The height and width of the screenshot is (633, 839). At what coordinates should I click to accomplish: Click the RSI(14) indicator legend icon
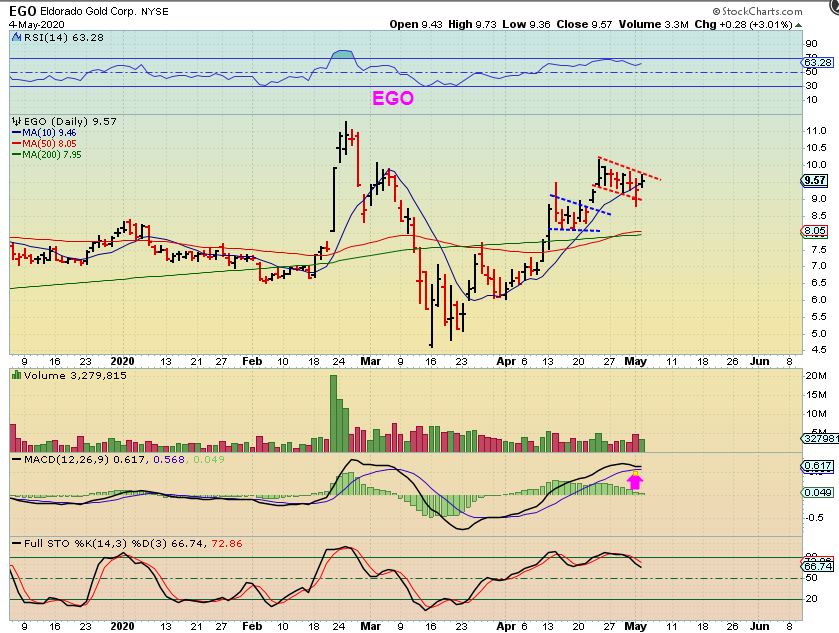(17, 37)
